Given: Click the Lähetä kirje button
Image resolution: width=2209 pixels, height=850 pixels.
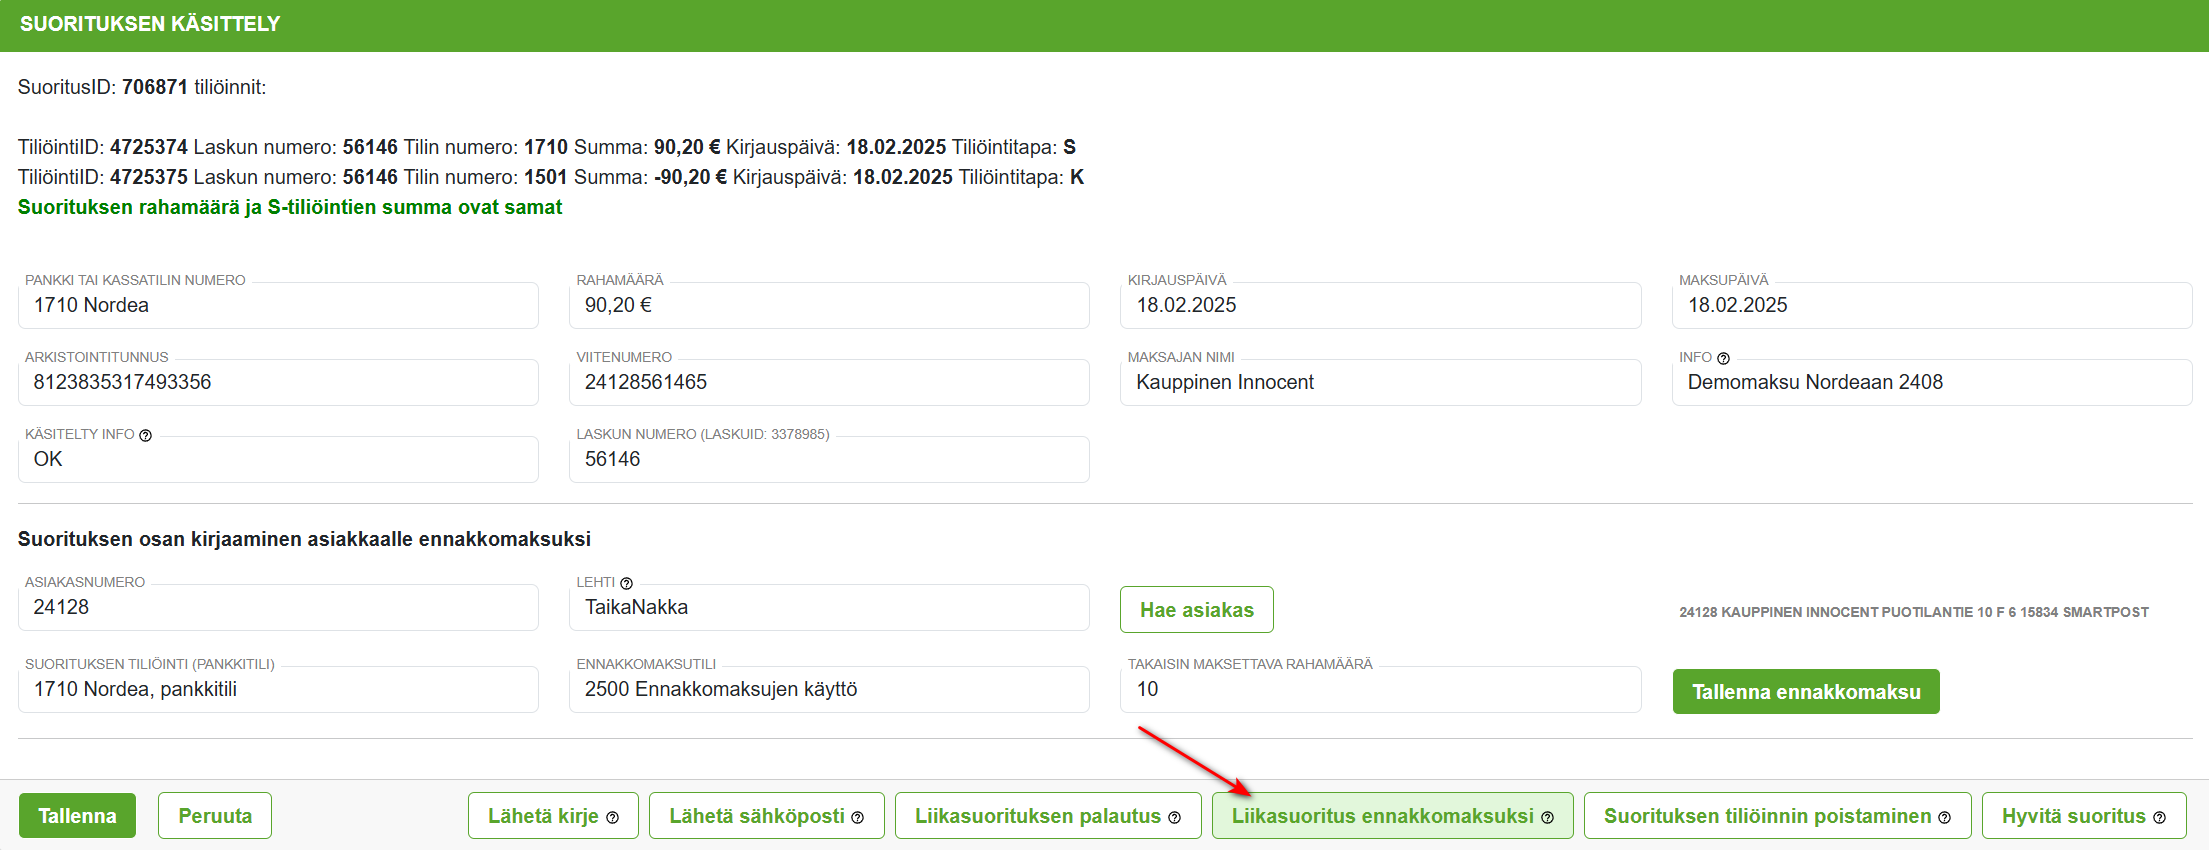Looking at the screenshot, I should point(553,816).
